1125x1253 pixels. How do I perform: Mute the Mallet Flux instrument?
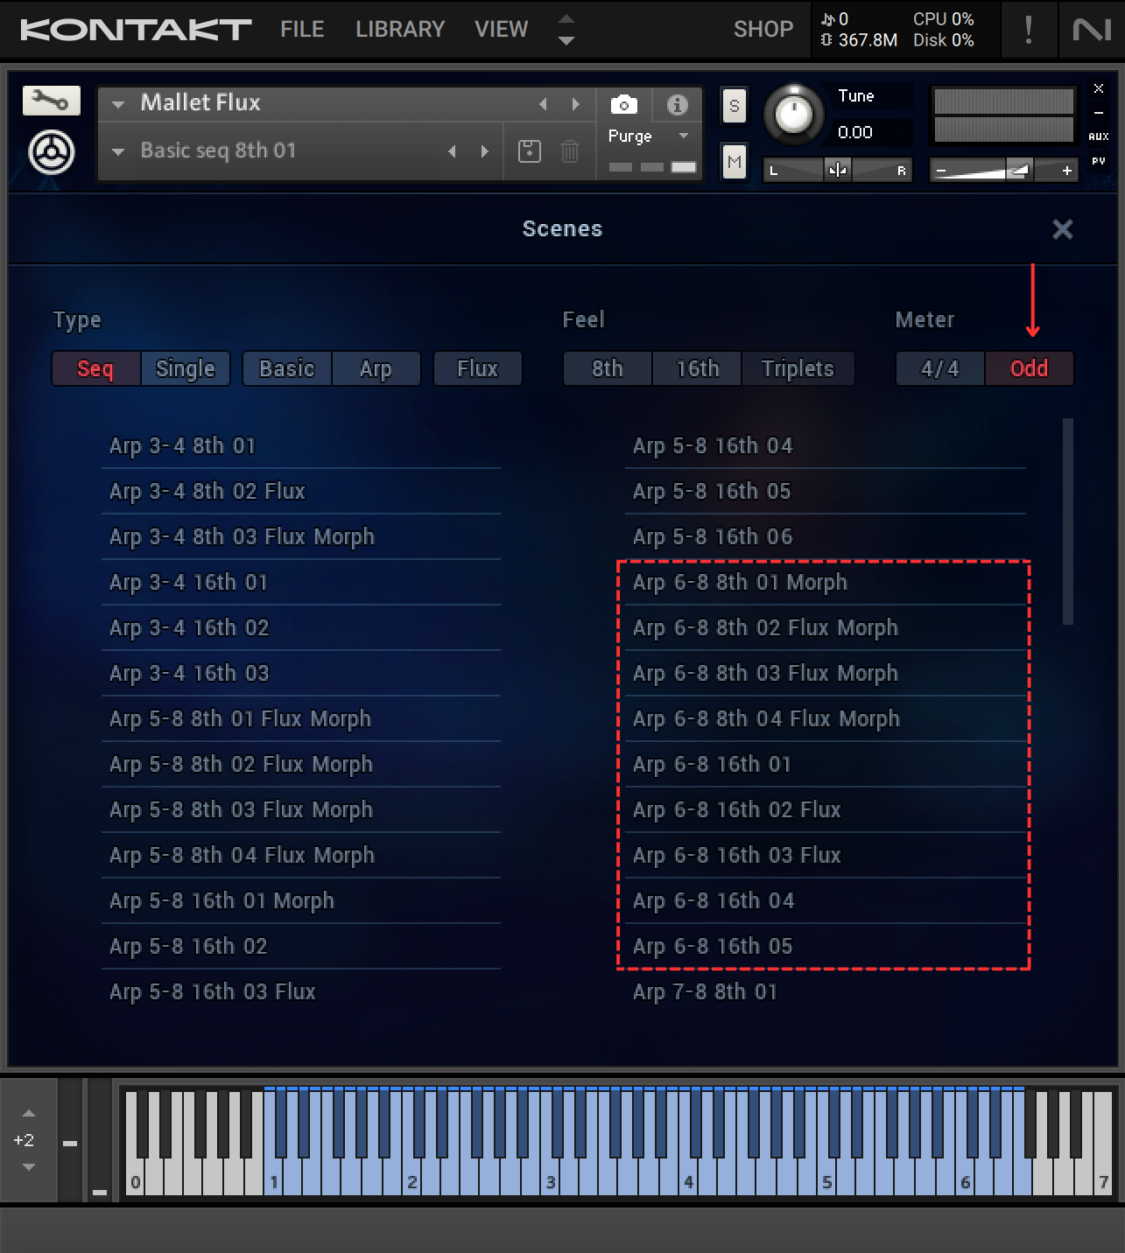(x=734, y=161)
